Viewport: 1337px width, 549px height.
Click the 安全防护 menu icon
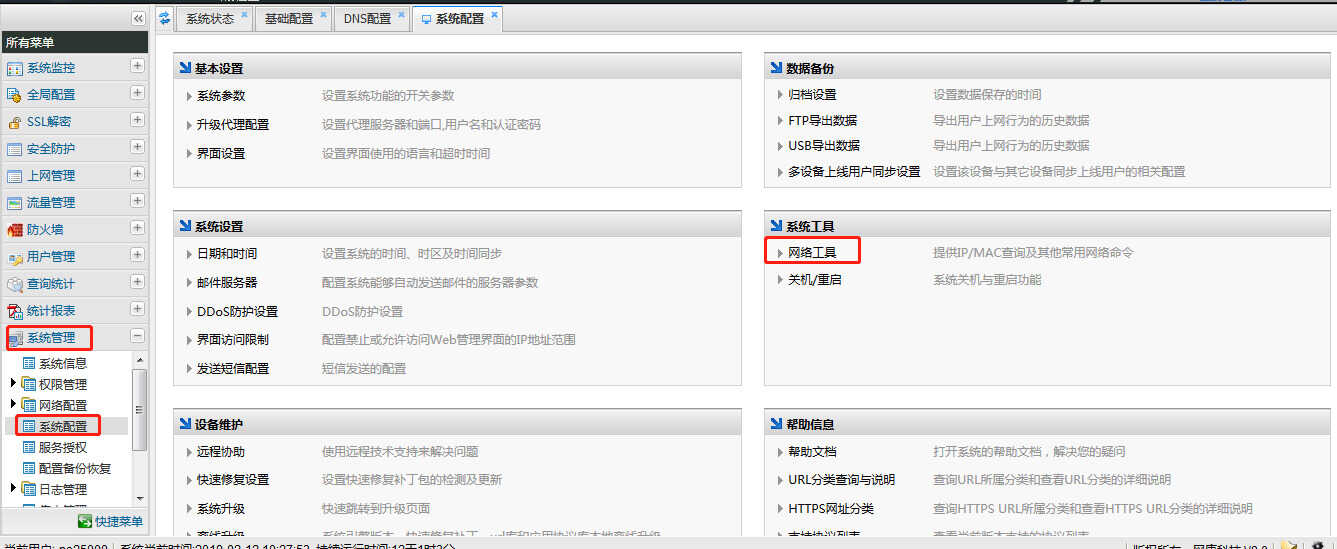click(14, 149)
